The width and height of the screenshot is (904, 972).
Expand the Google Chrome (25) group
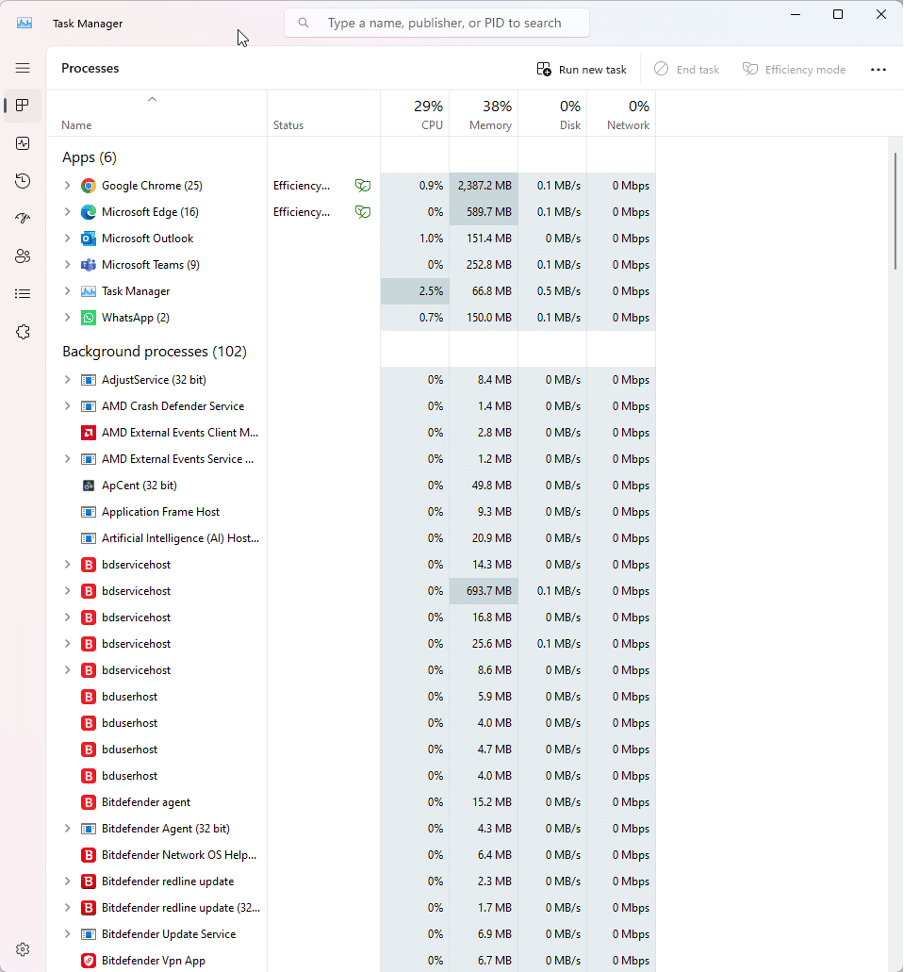coord(67,185)
